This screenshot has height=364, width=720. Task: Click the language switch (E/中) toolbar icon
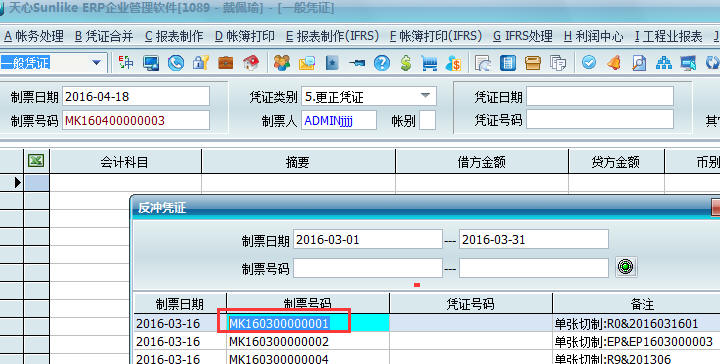tap(126, 62)
